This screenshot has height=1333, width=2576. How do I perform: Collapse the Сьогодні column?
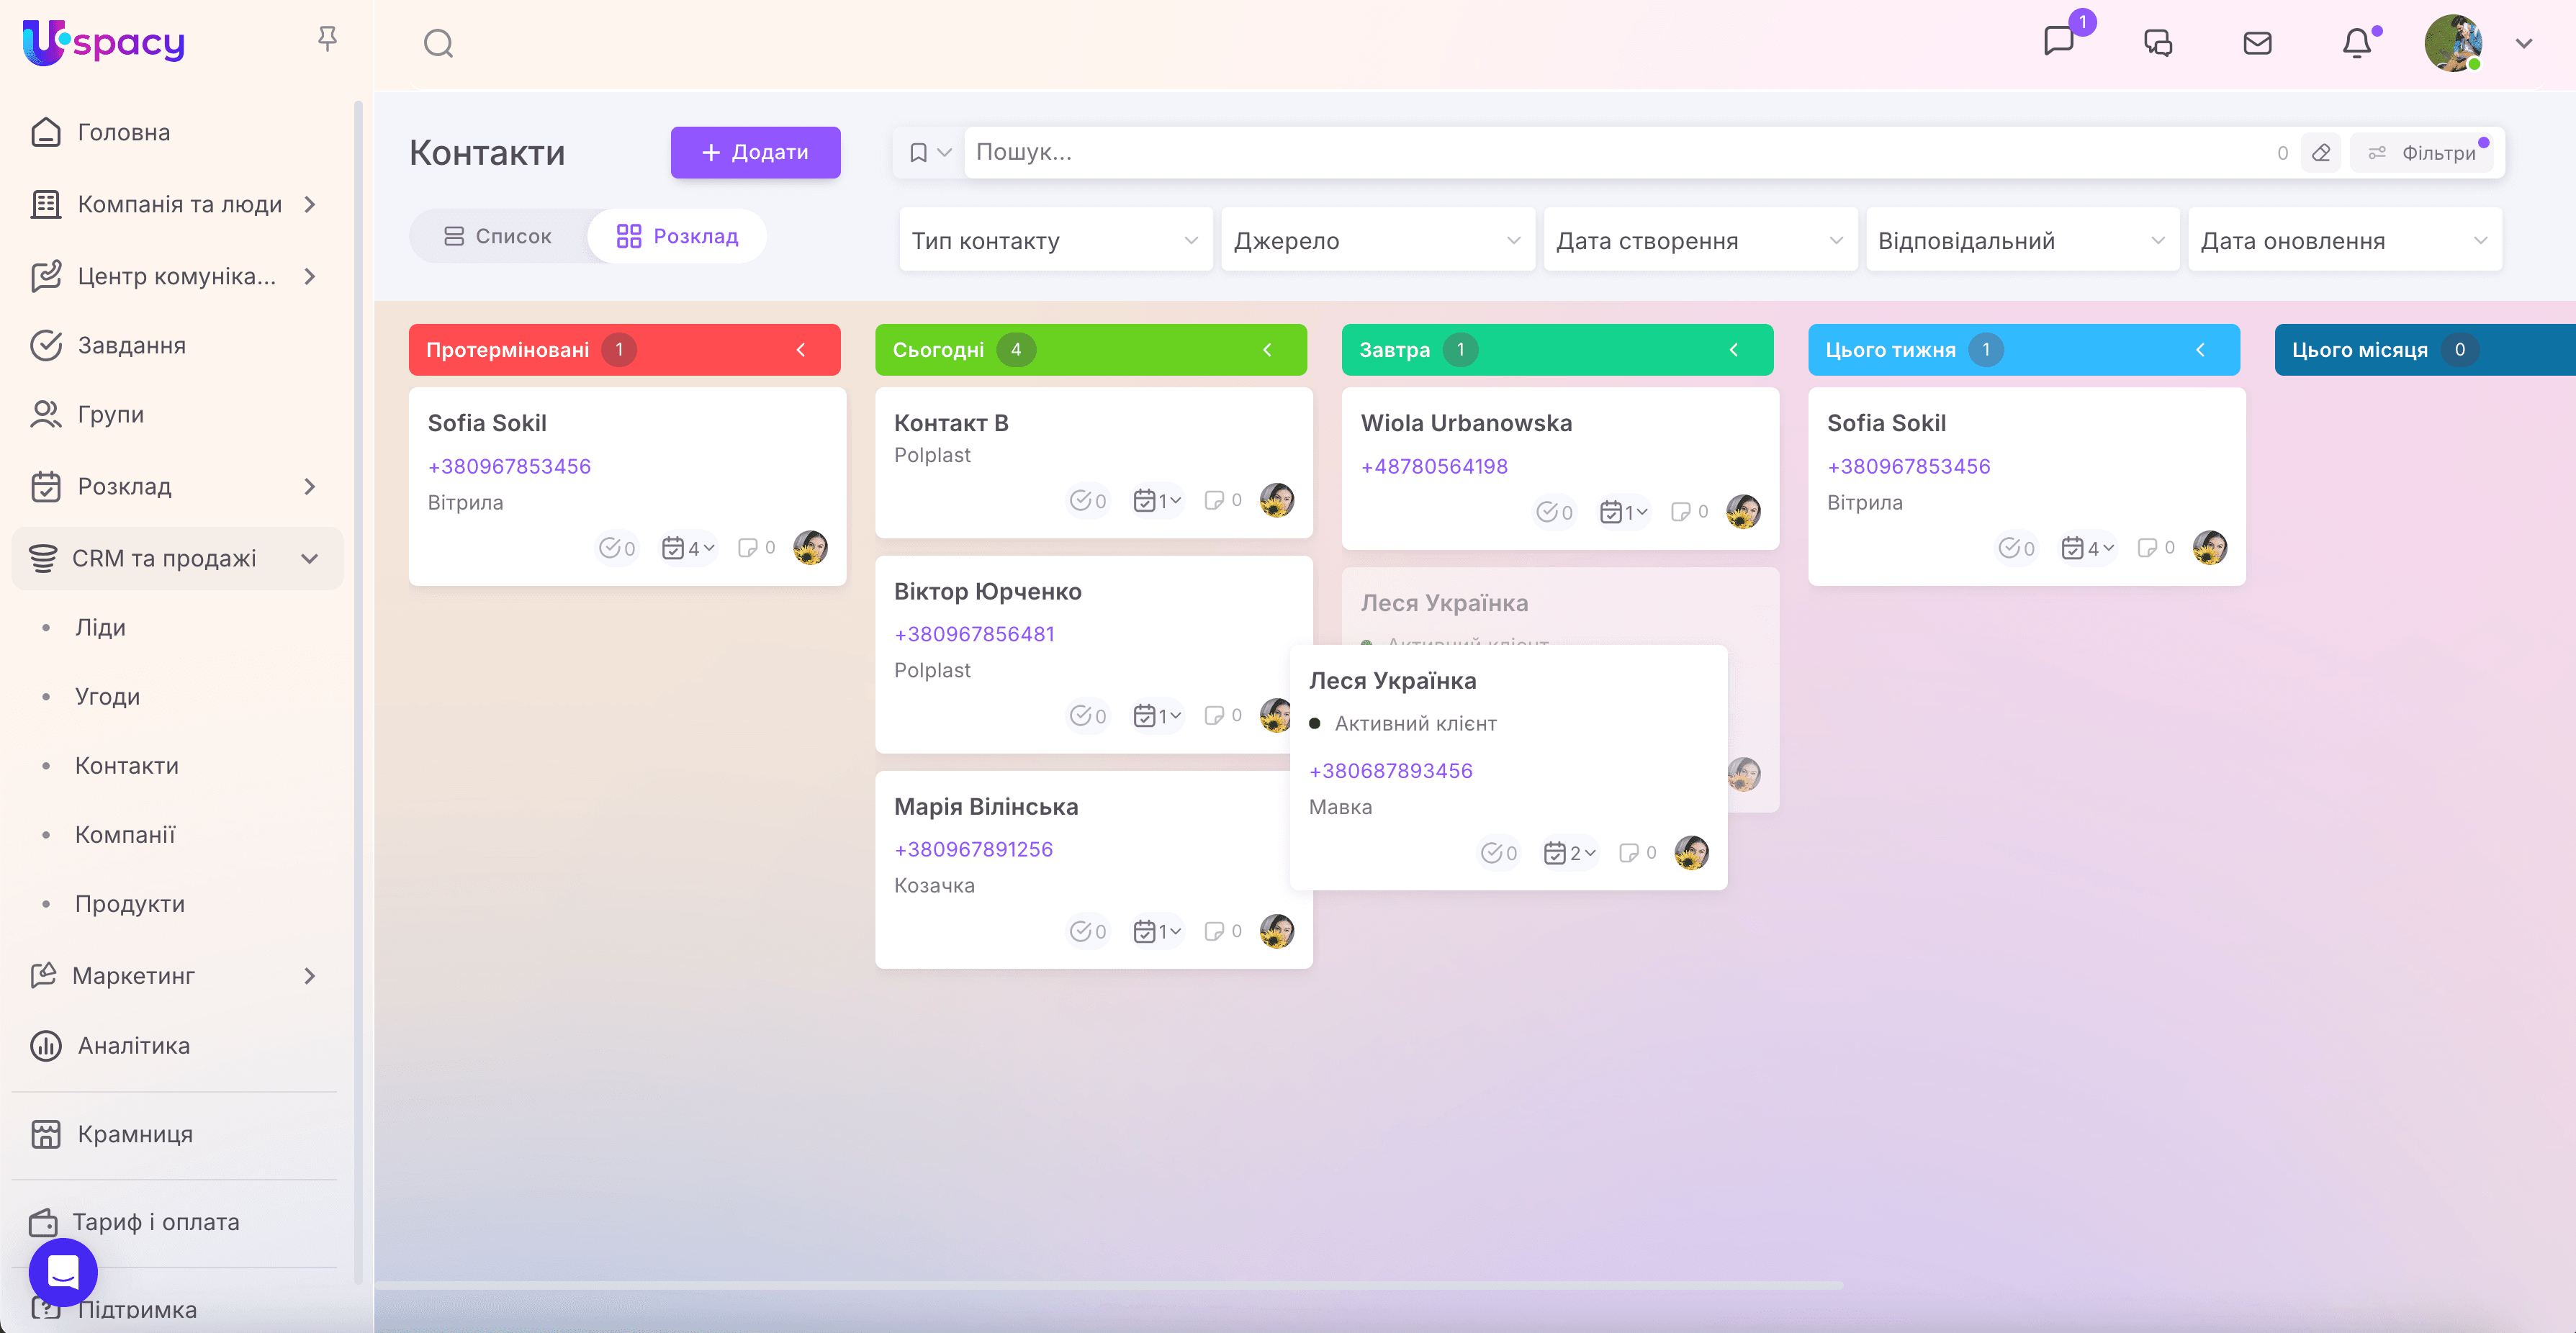pyautogui.click(x=1267, y=350)
